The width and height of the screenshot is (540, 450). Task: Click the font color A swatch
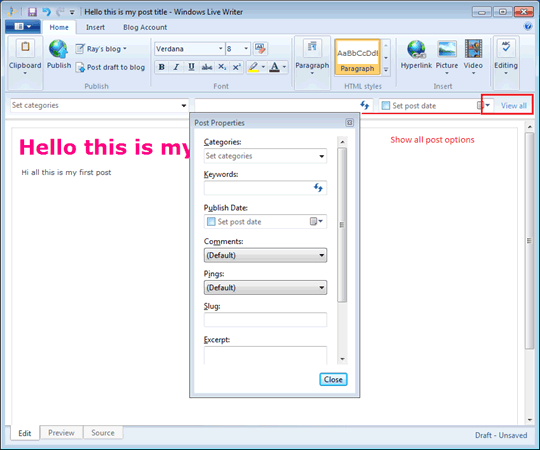coord(274,67)
